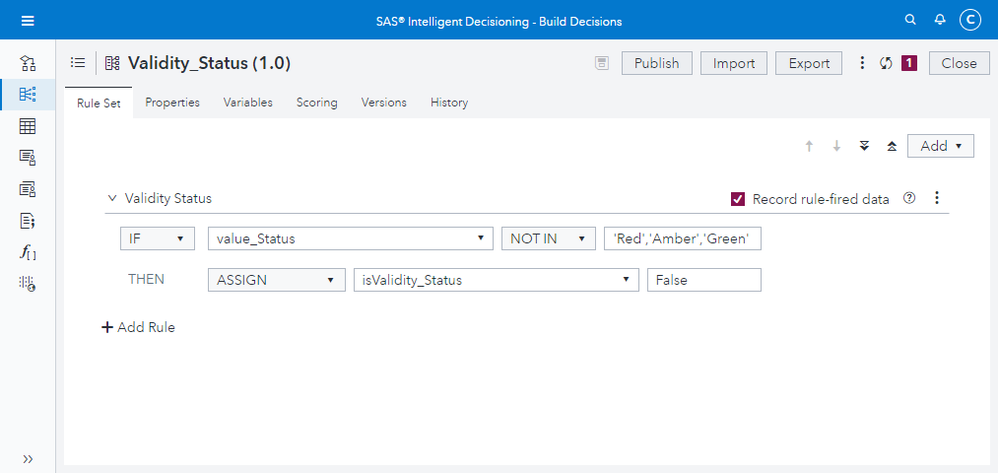Open the Lookup Tables sidebar icon
The width and height of the screenshot is (998, 473).
click(x=28, y=126)
